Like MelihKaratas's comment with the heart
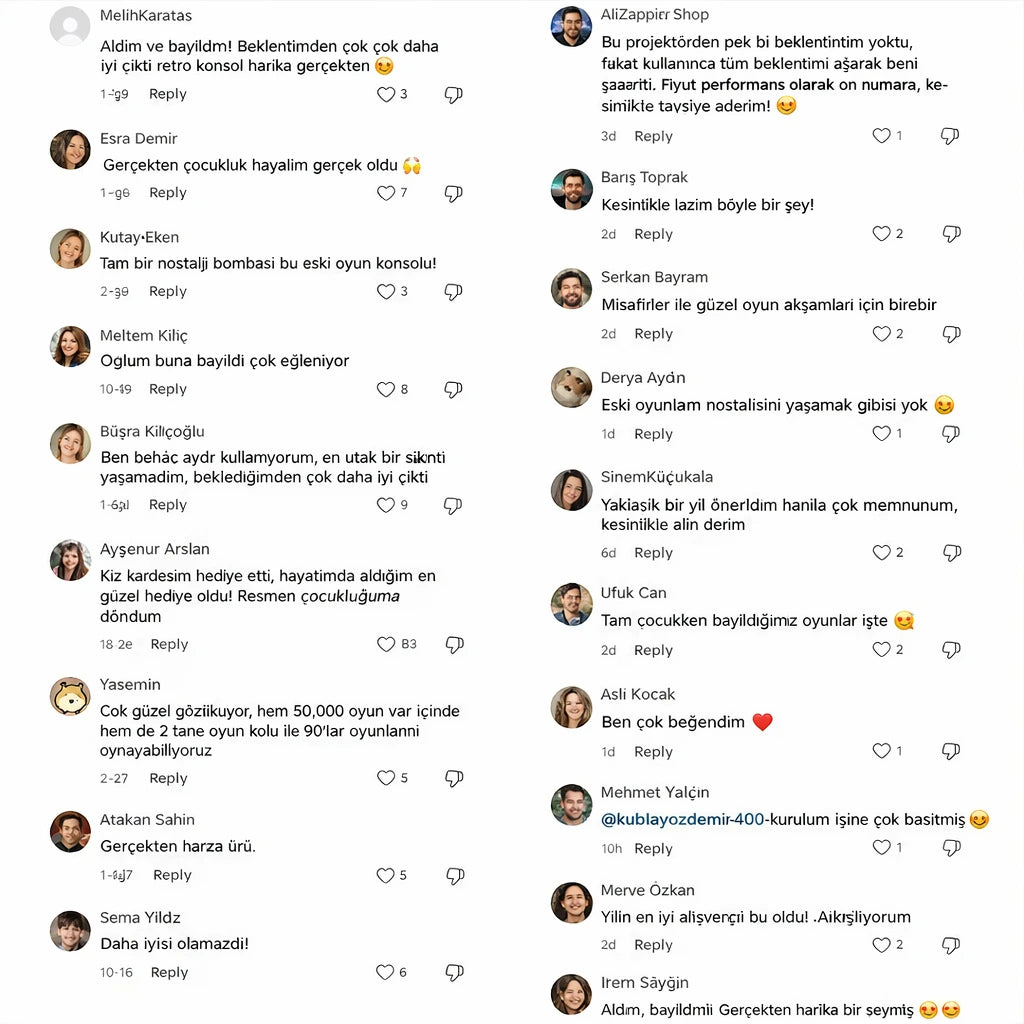The height and width of the screenshot is (1024, 1024). (x=386, y=94)
